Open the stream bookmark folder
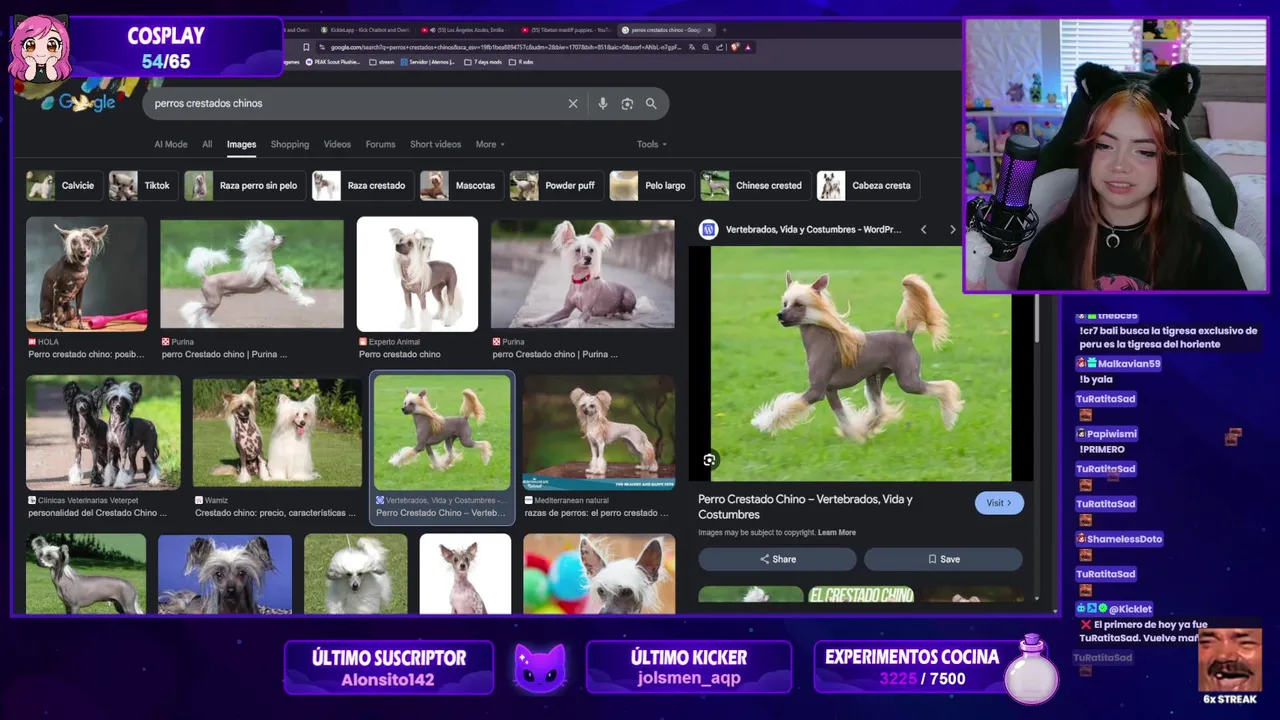 (382, 62)
